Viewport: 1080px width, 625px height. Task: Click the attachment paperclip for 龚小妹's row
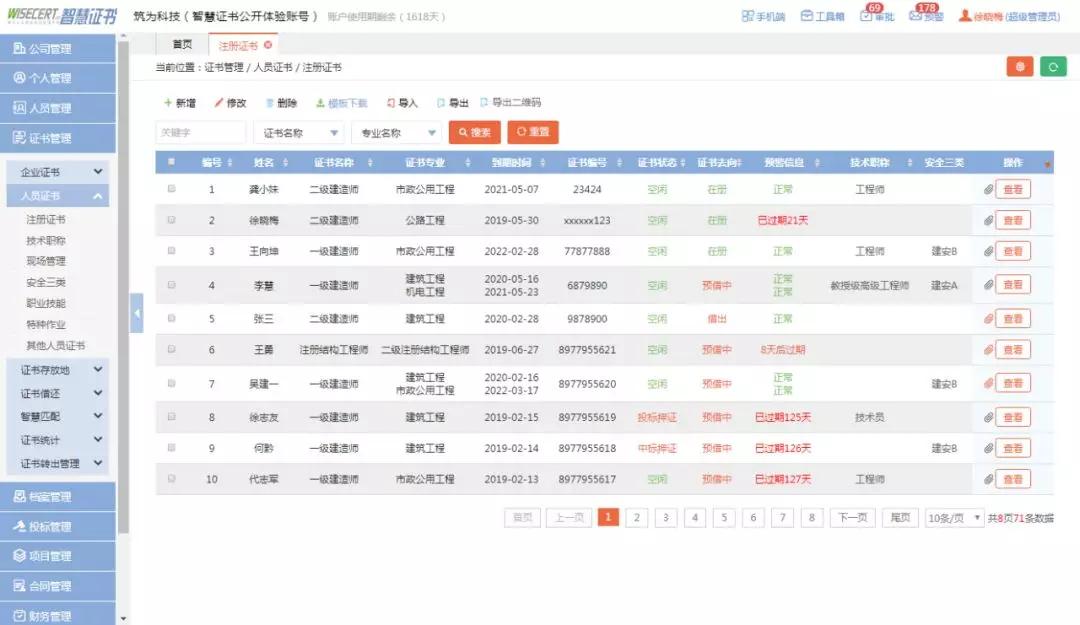[x=987, y=189]
